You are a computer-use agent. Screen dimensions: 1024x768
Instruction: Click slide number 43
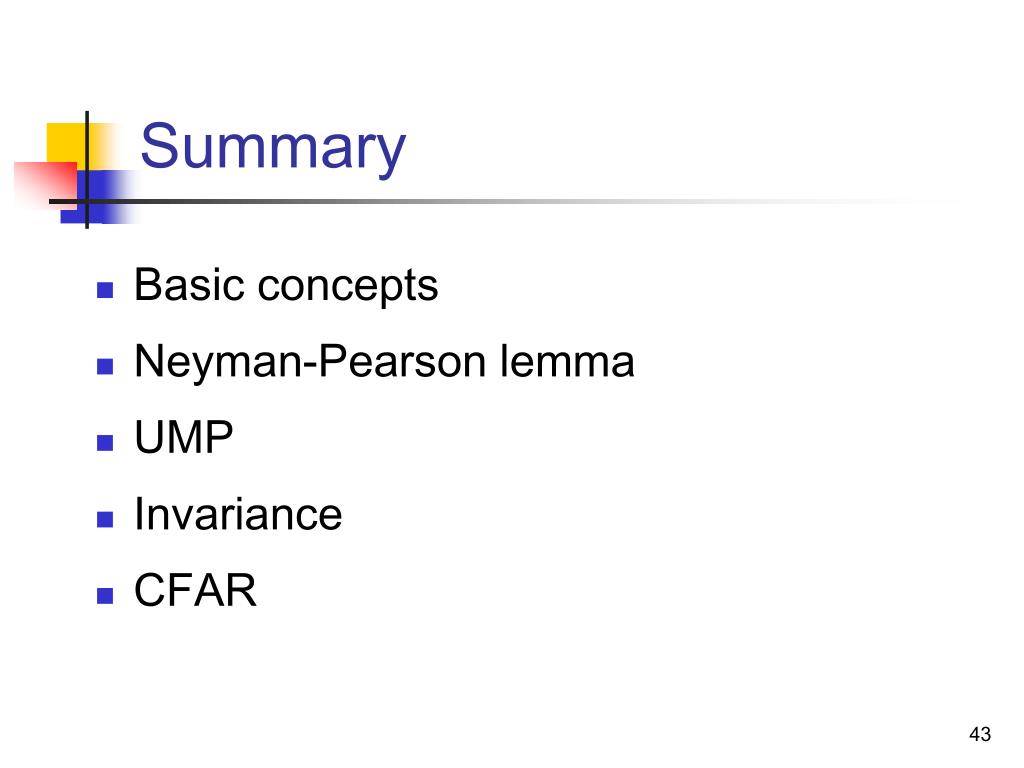coord(980,734)
